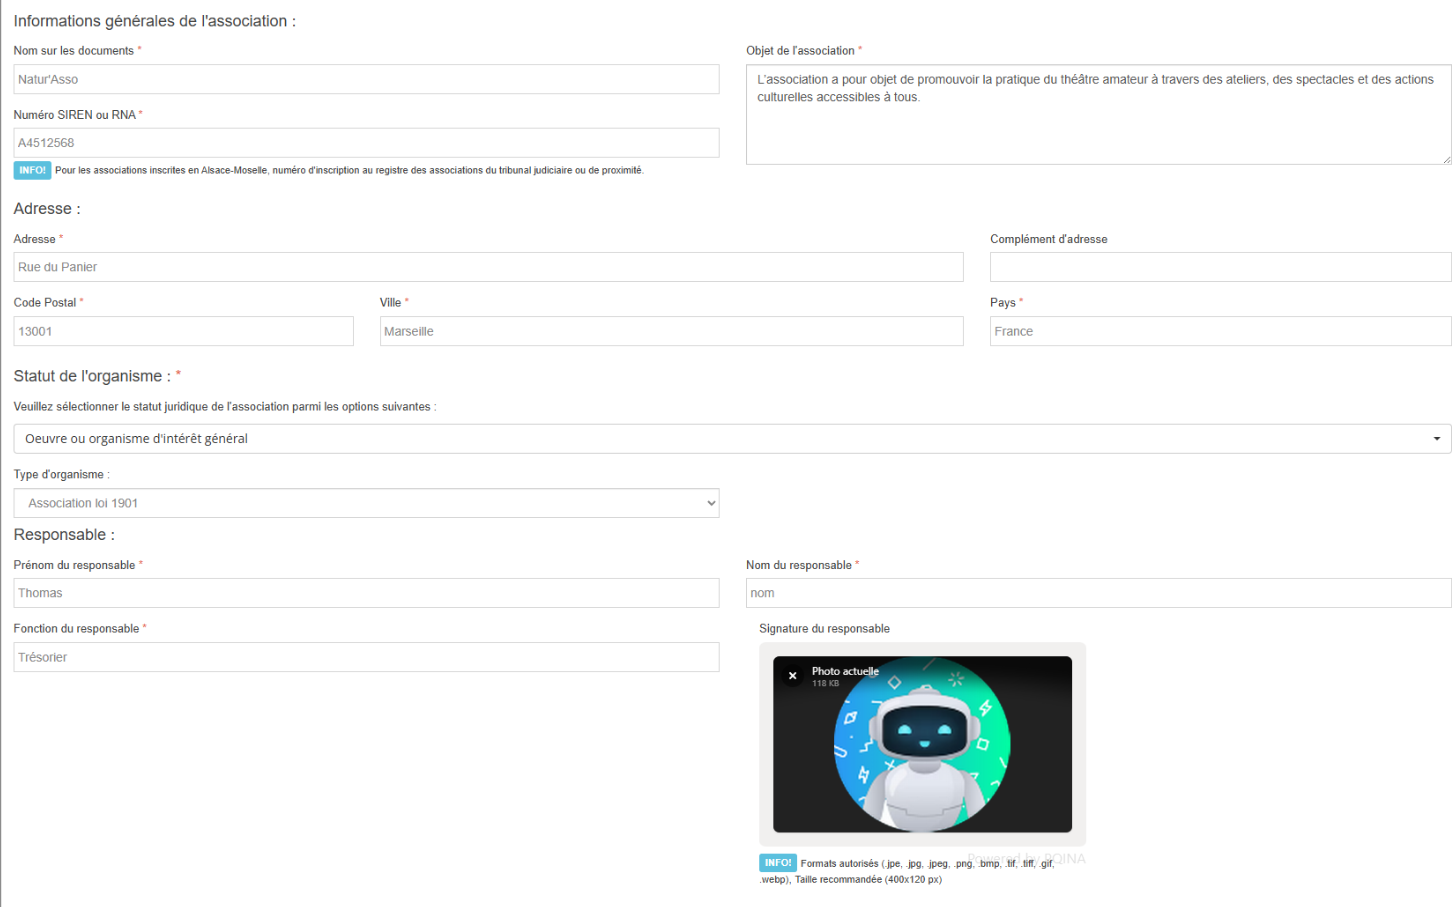
Task: Open the Statut de l'organisme dropdown
Action: pos(731,439)
